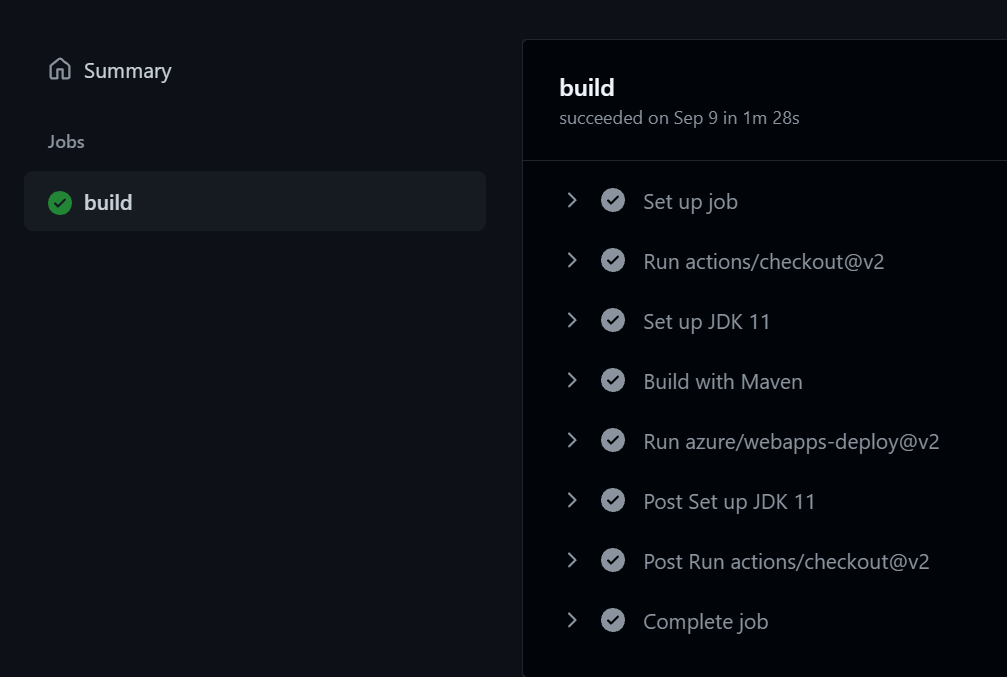Open the Set up JDK 11 step label

[x=706, y=321]
